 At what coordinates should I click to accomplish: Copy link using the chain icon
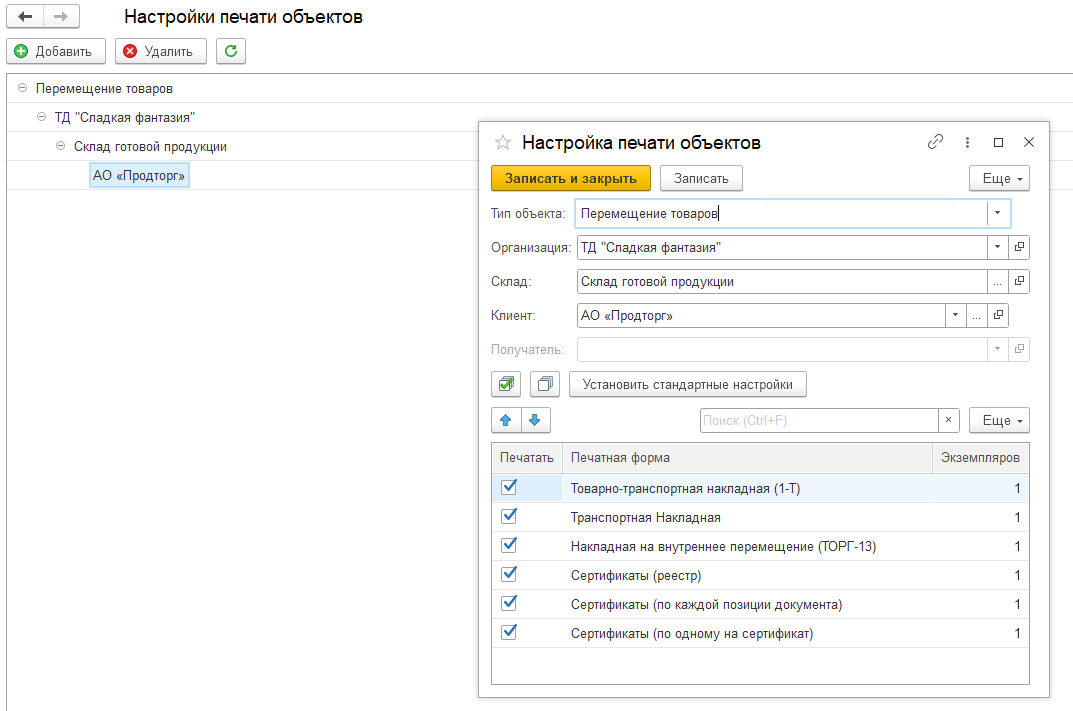[935, 142]
